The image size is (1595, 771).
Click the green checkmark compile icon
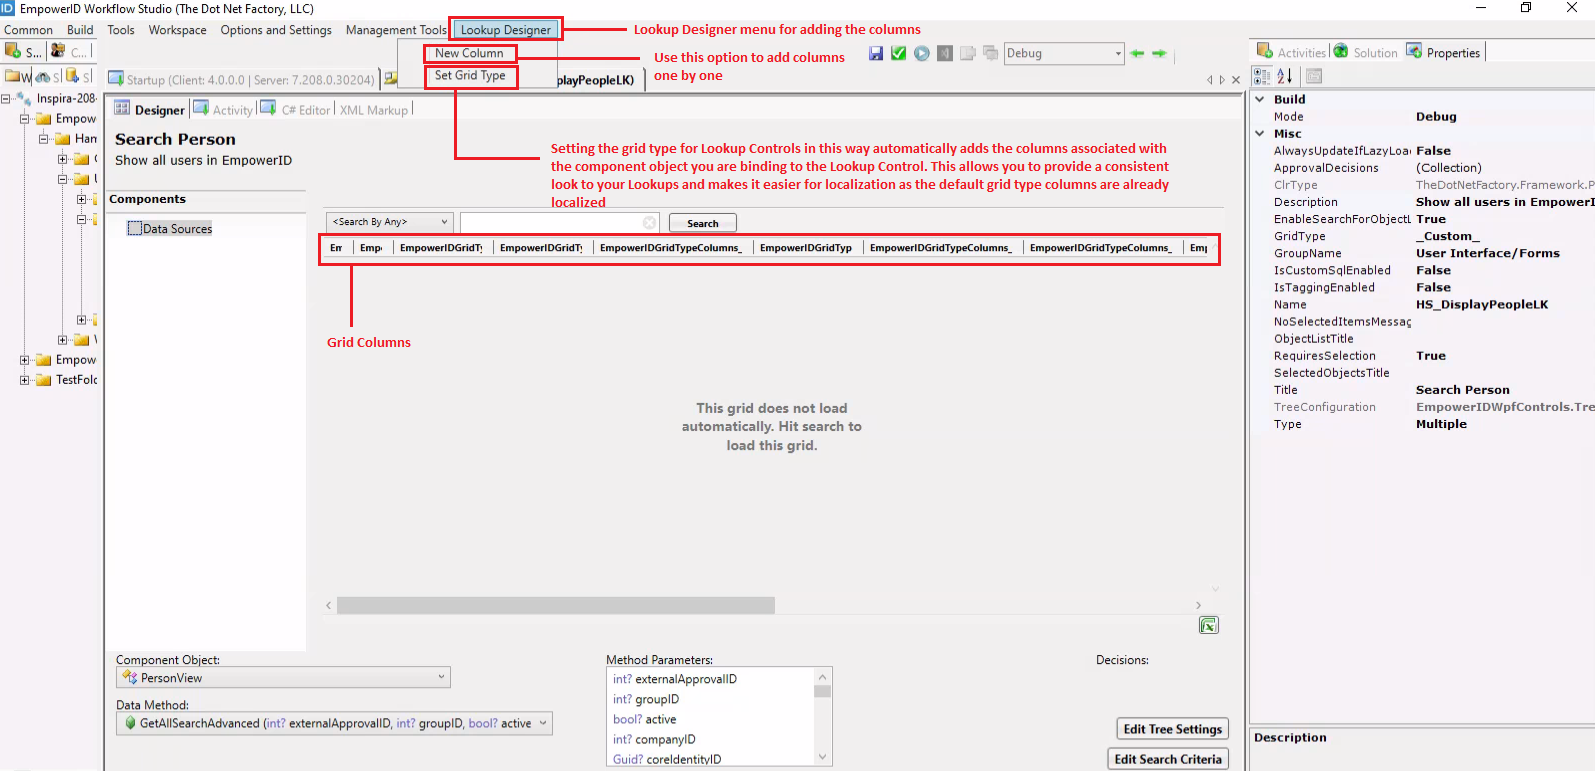[x=899, y=53]
